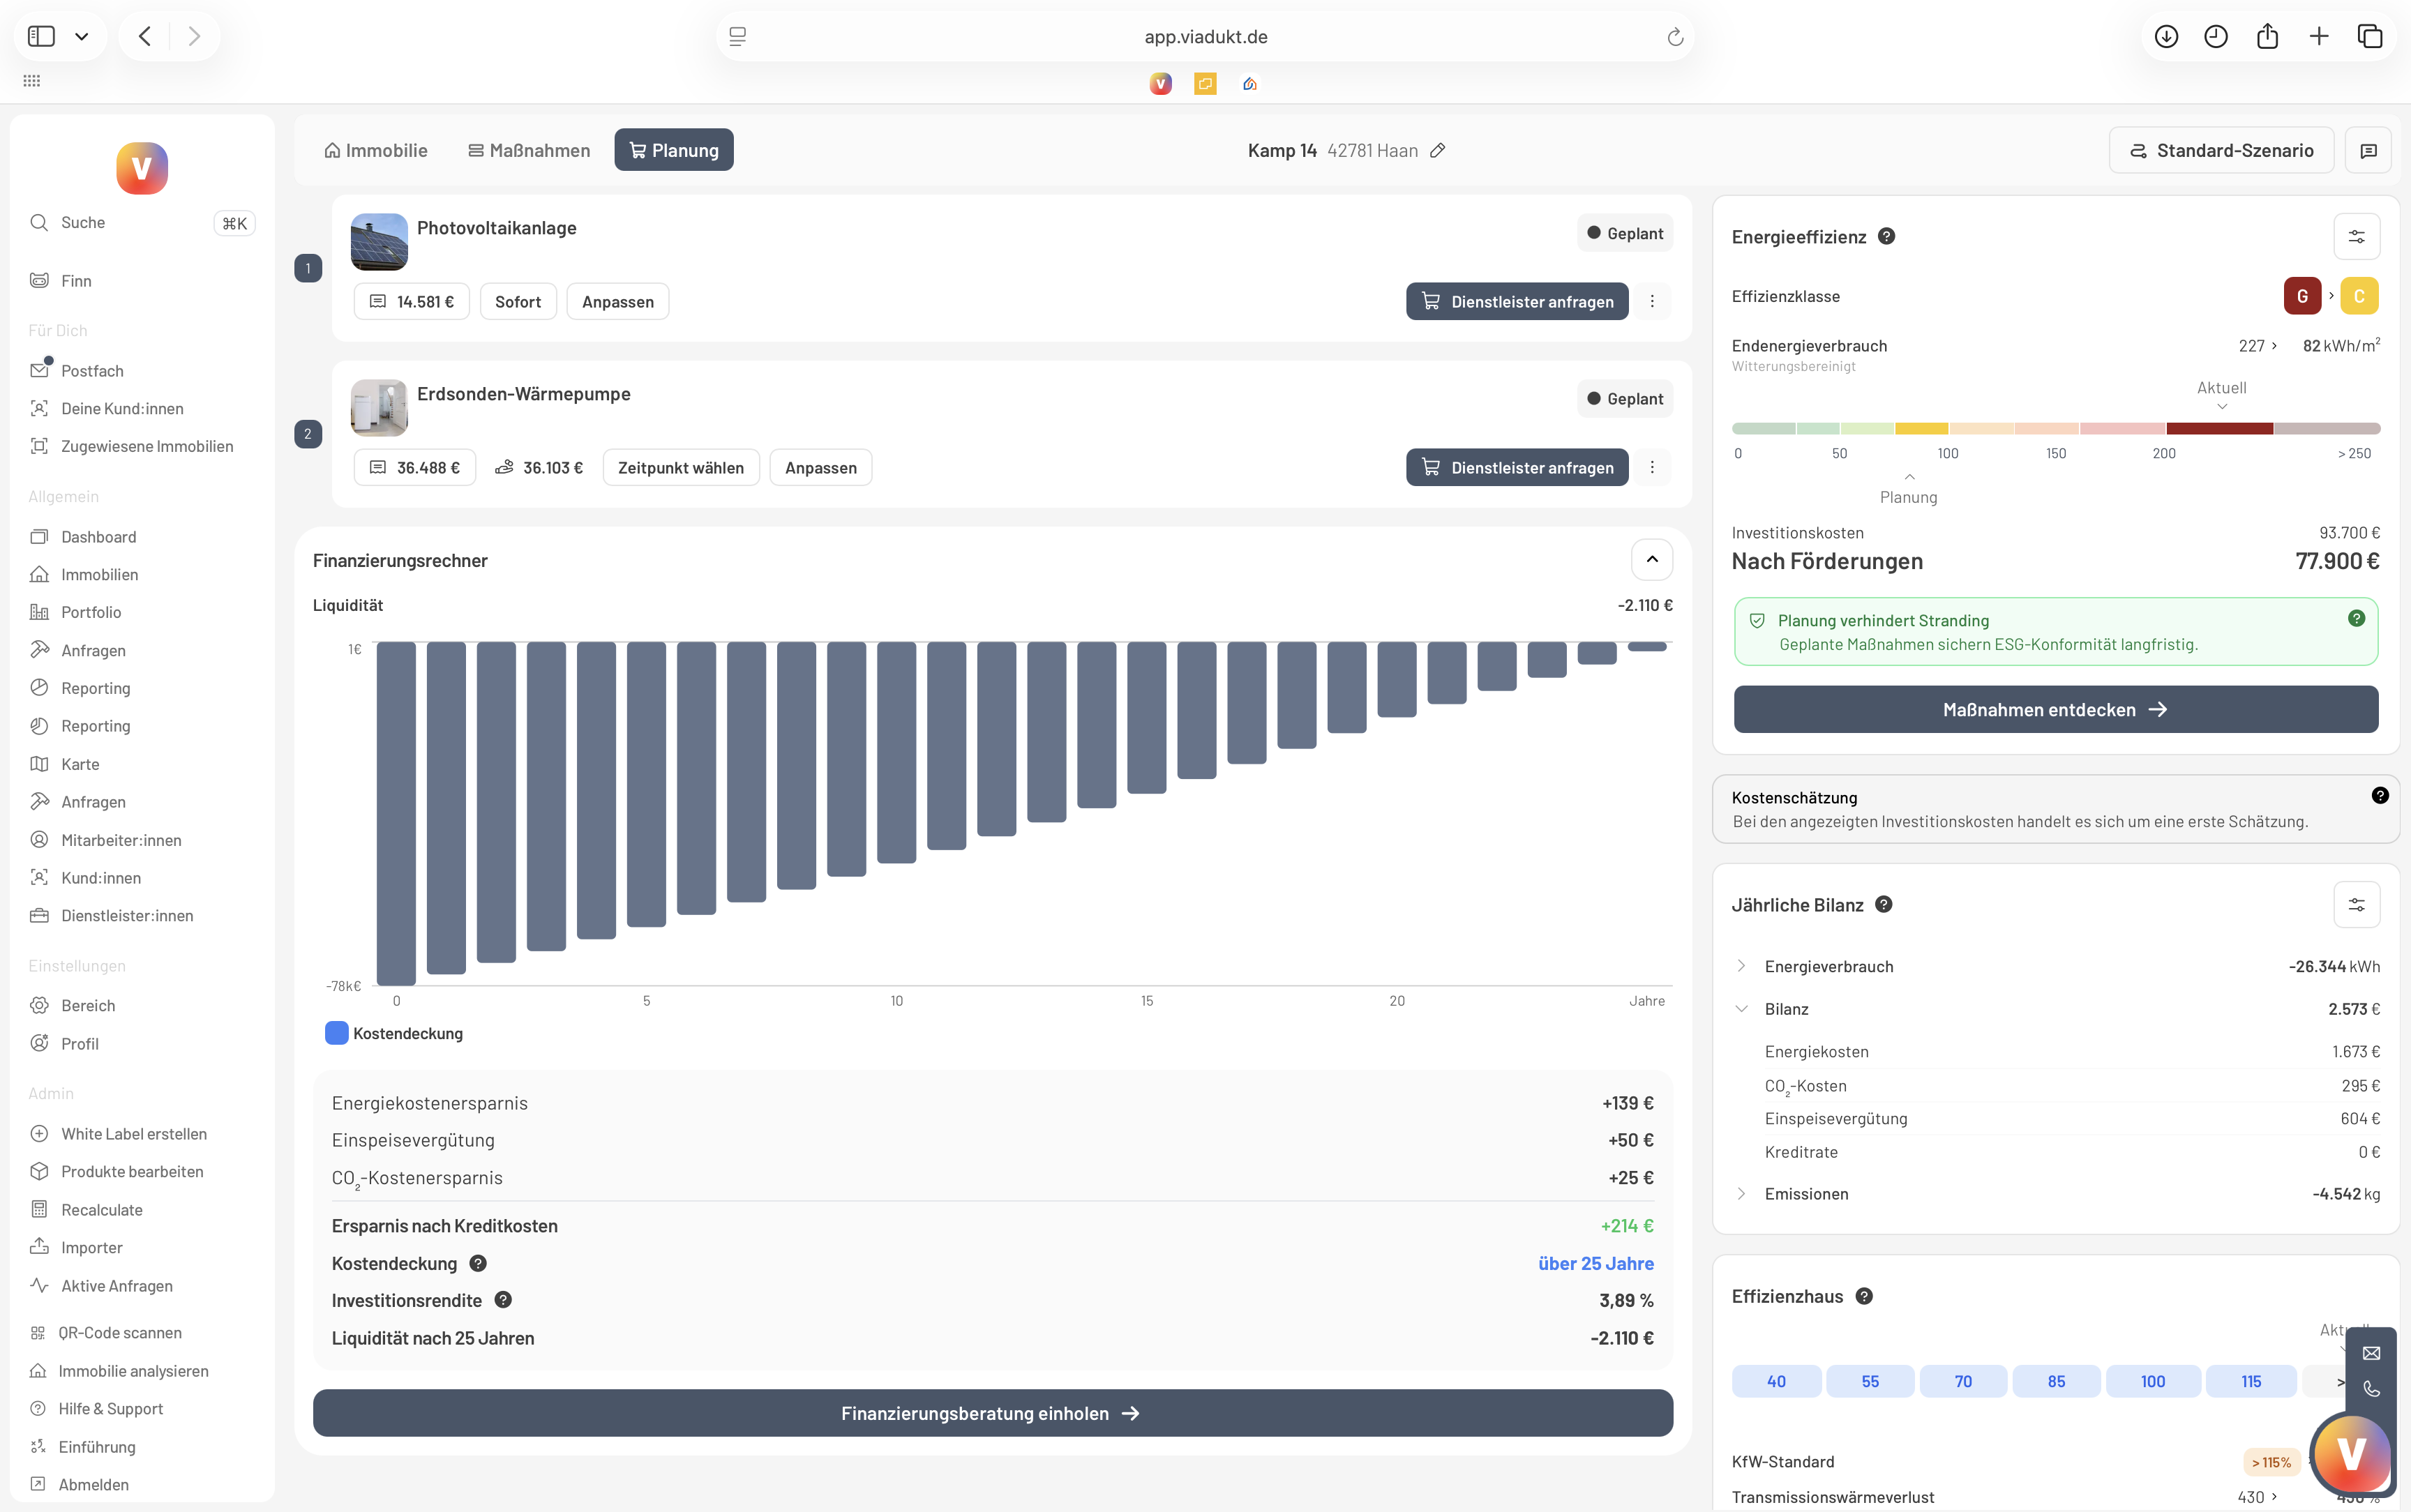Image resolution: width=2411 pixels, height=1512 pixels.
Task: Switch to the Immobilie tab
Action: [x=376, y=150]
